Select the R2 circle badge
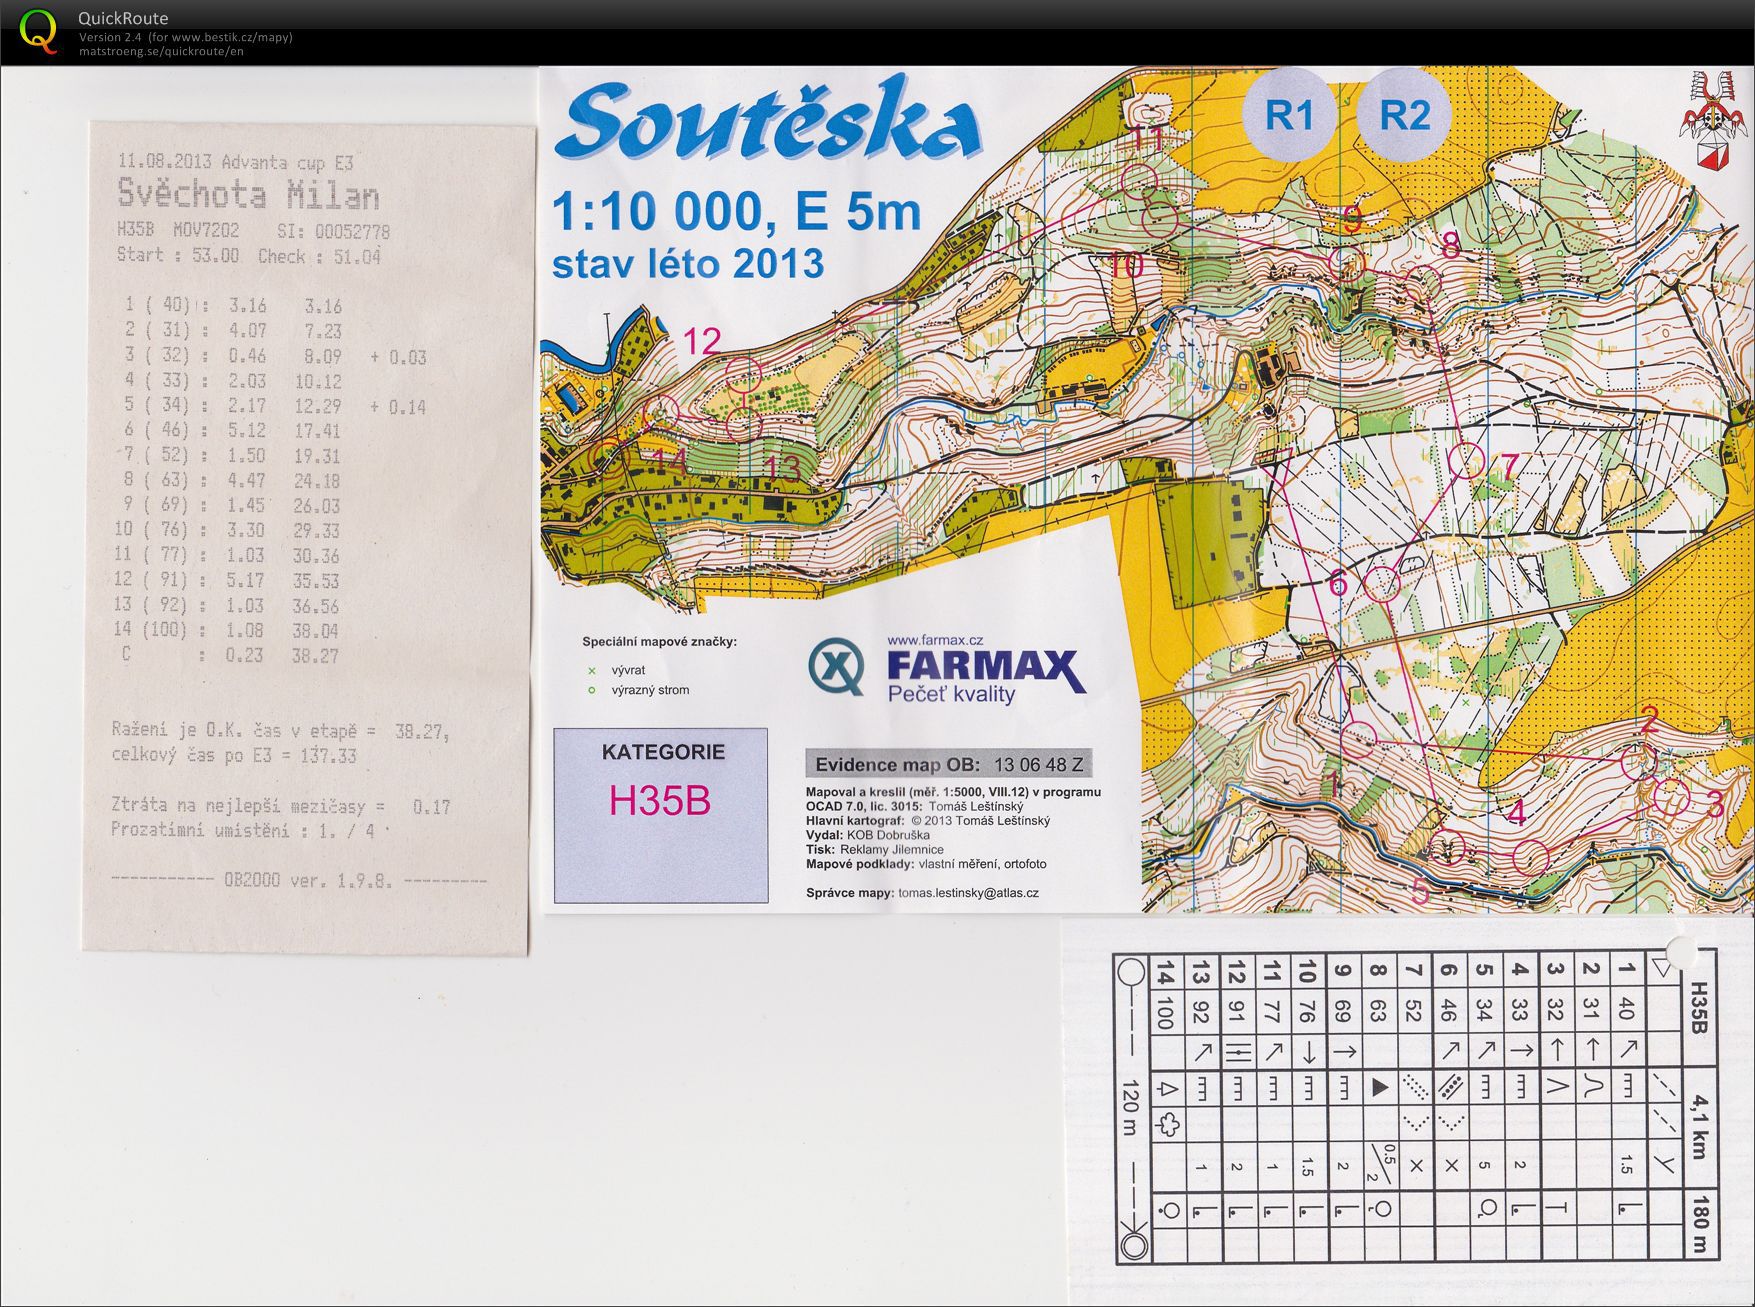Viewport: 1755px width, 1307px height. pyautogui.click(x=1404, y=115)
